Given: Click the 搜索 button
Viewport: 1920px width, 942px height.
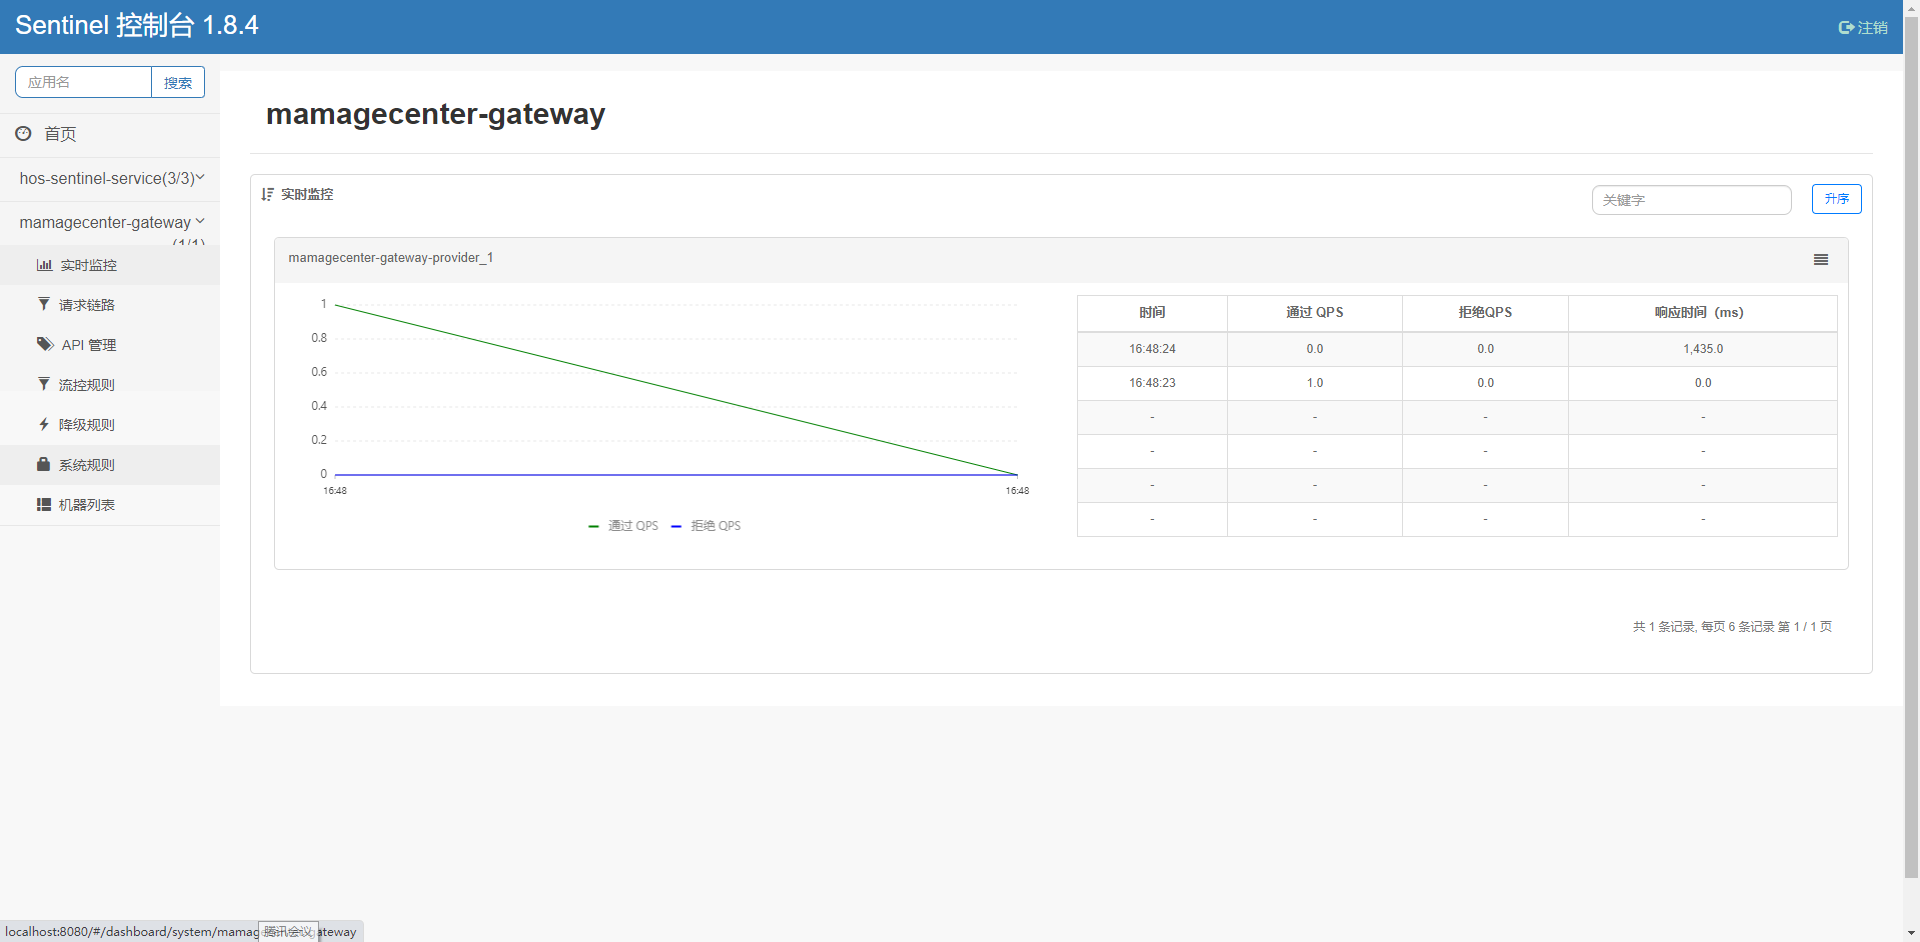Looking at the screenshot, I should click(x=178, y=83).
